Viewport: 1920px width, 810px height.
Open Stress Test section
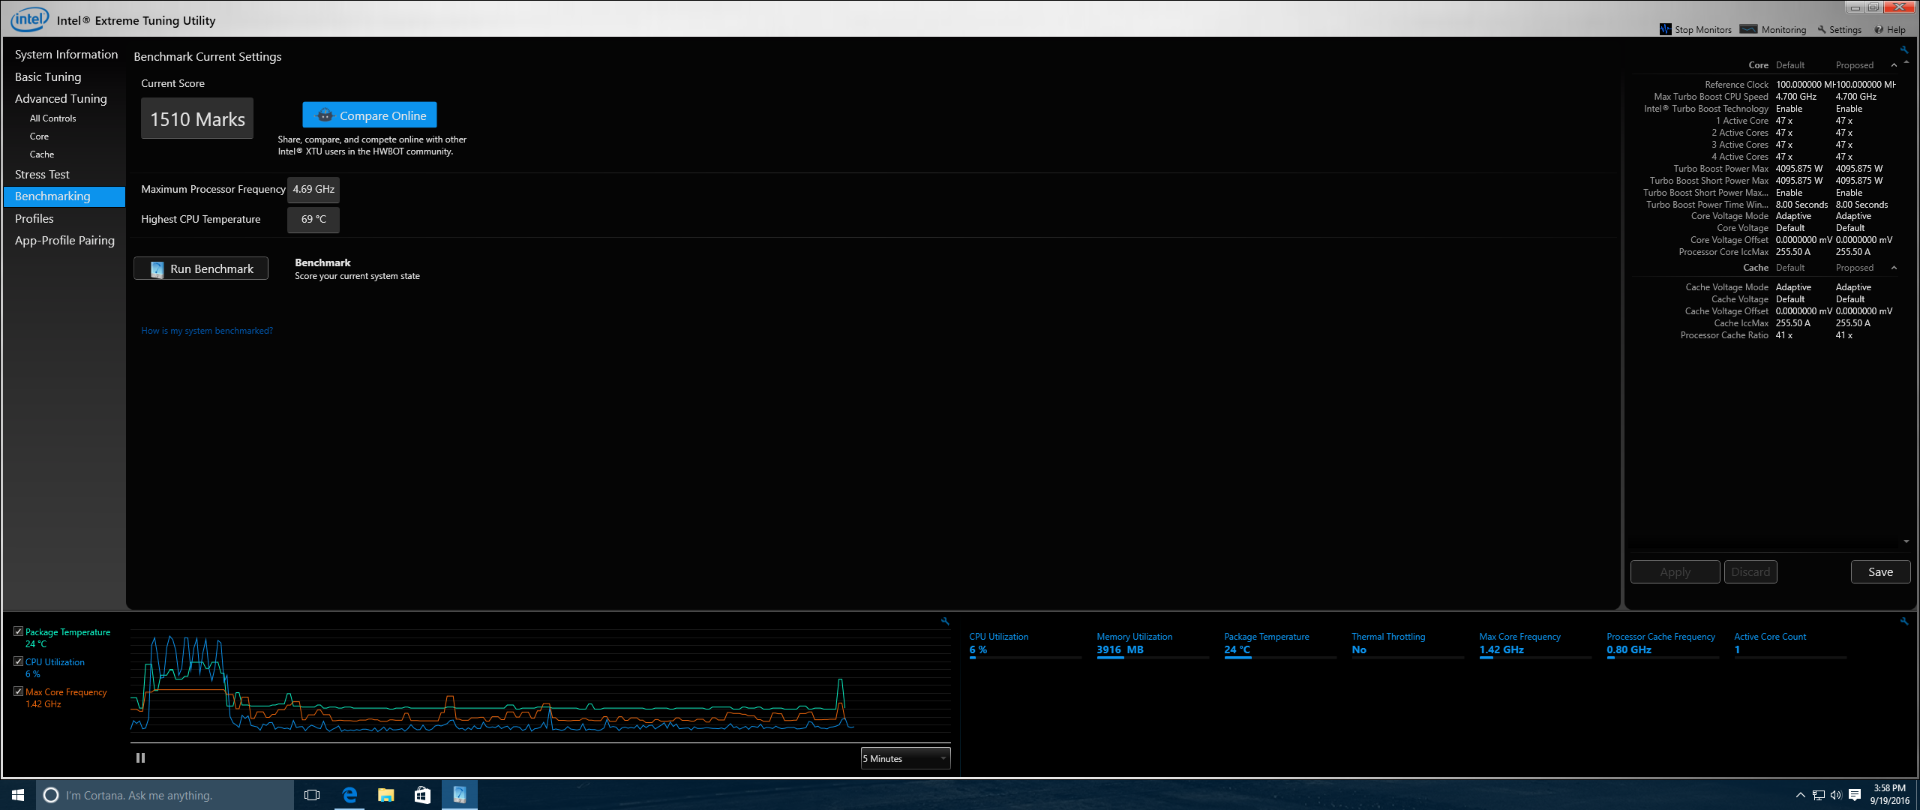point(42,174)
